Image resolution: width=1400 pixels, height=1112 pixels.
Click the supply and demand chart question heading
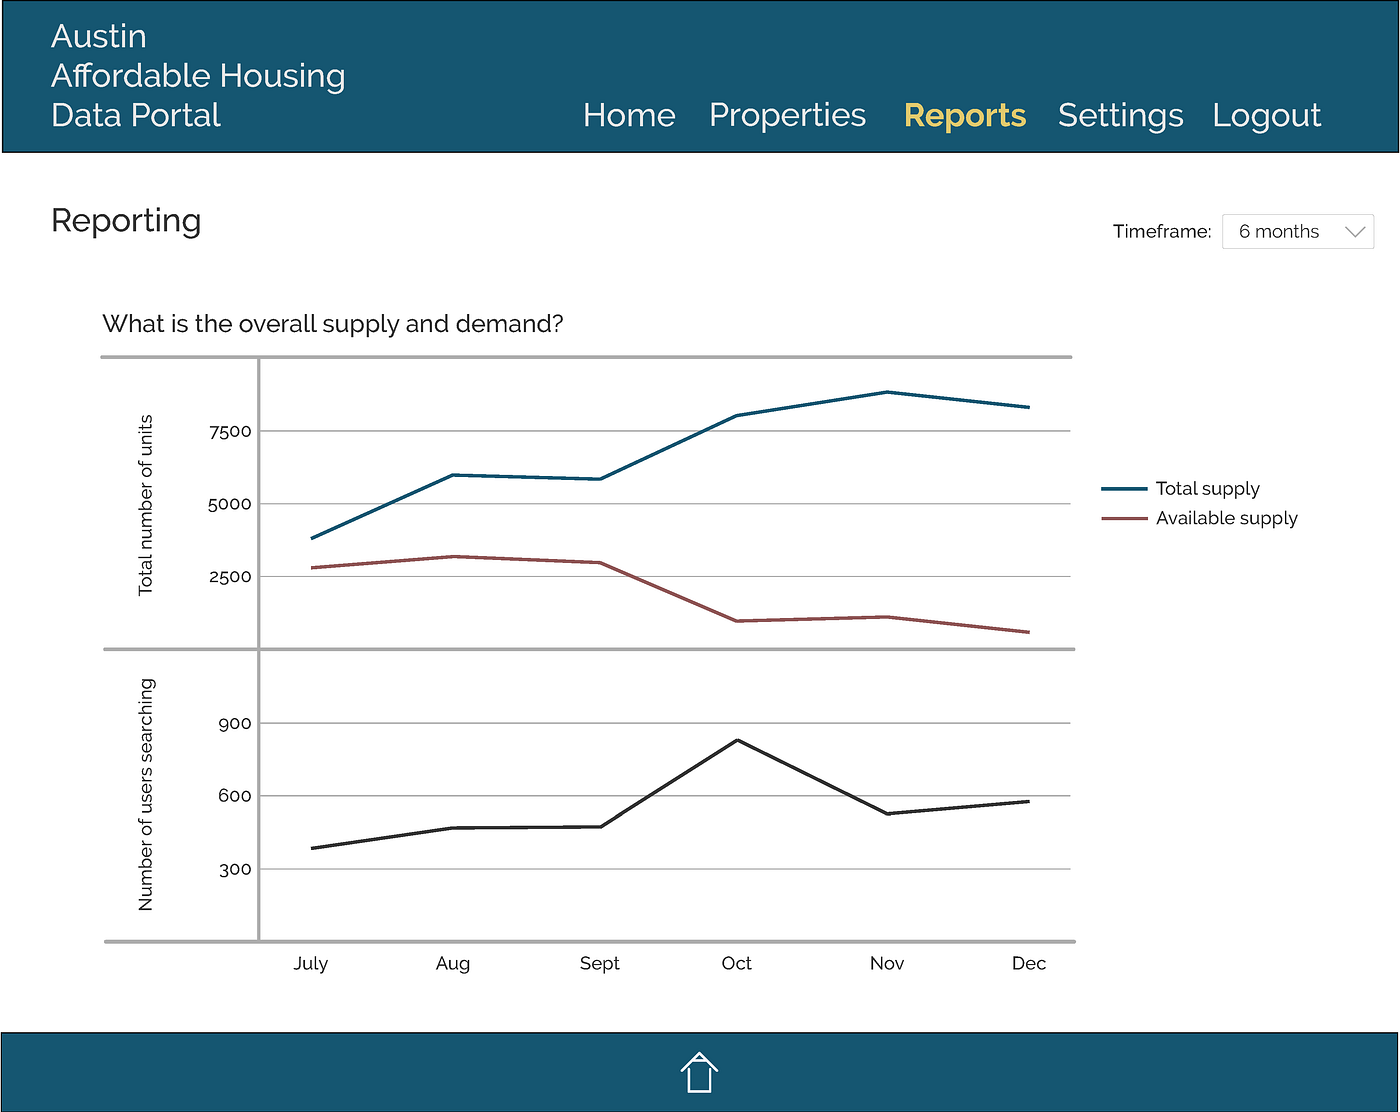(x=333, y=323)
